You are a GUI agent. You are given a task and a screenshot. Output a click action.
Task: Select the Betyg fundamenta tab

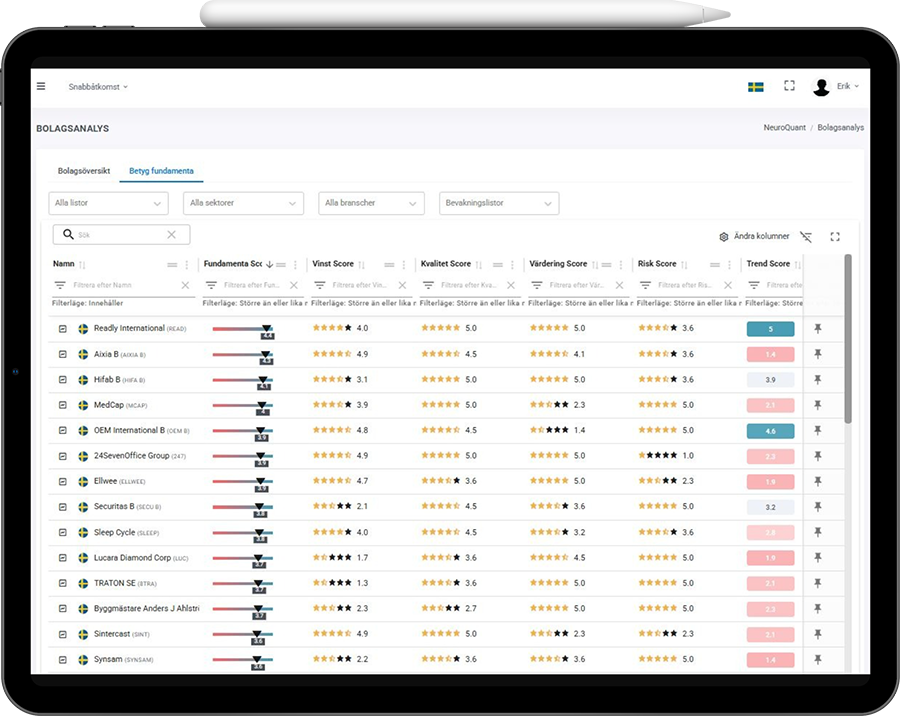coord(161,171)
